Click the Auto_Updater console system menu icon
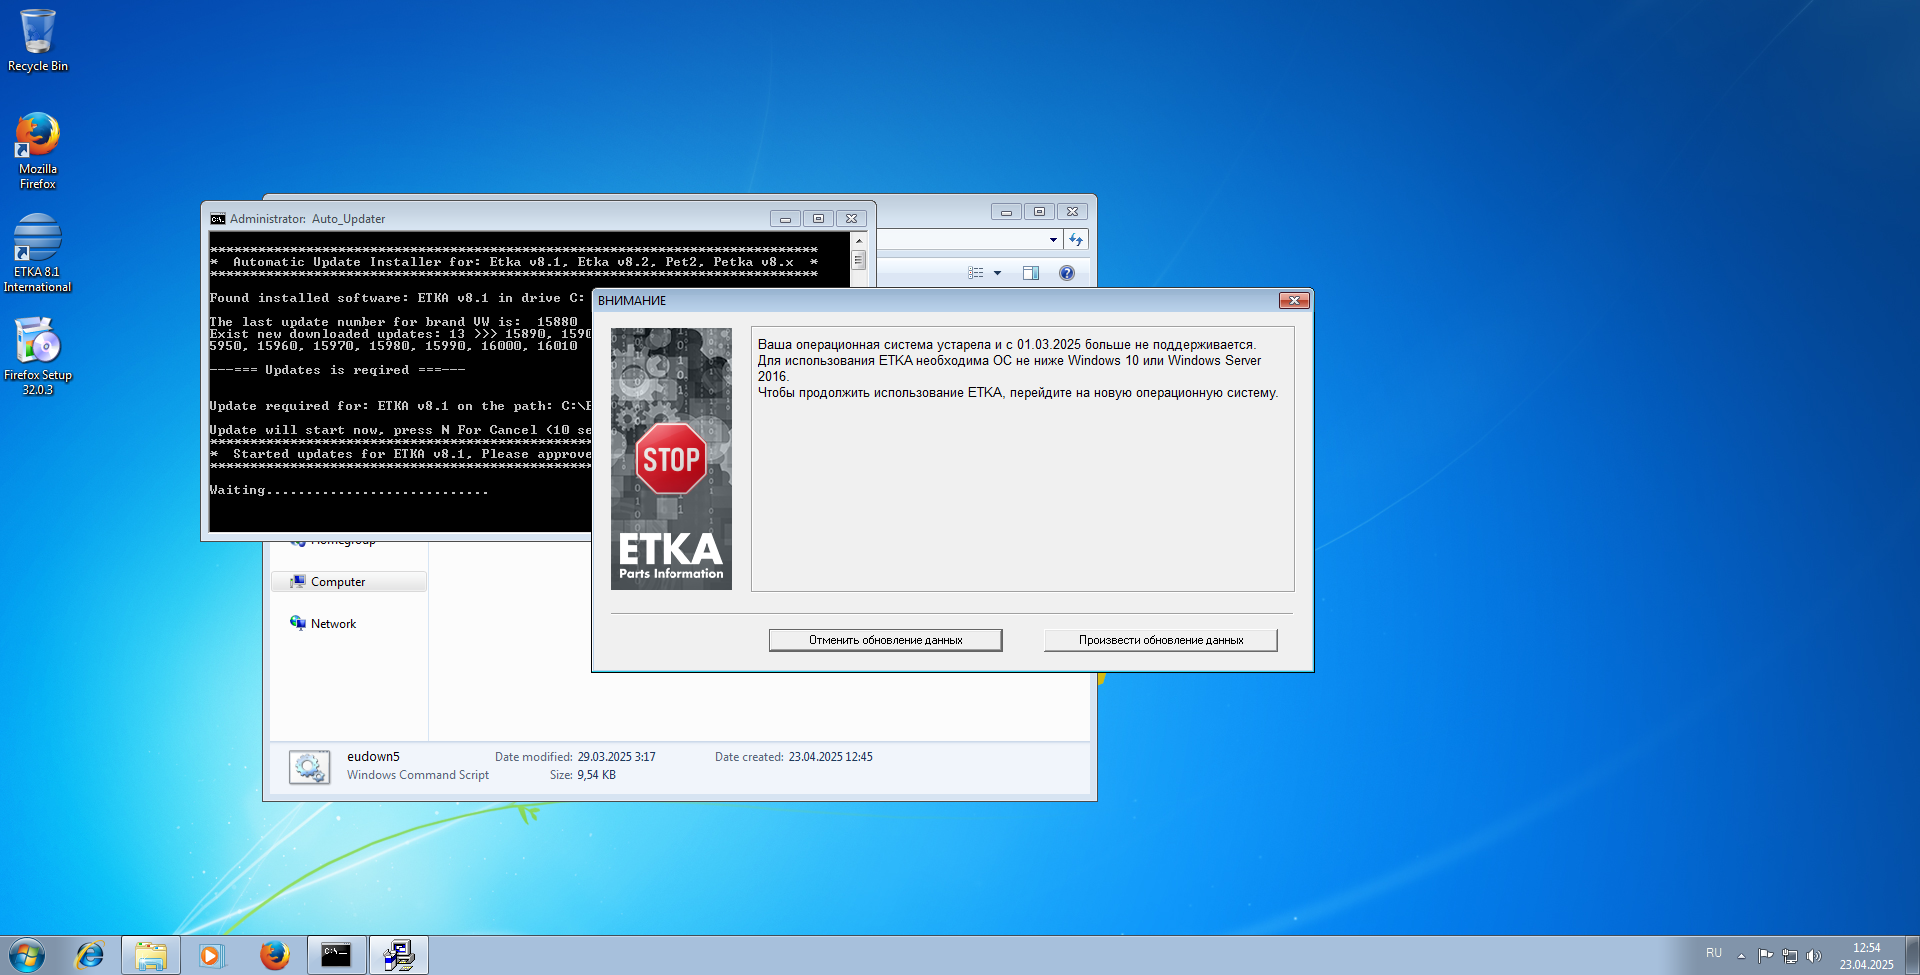The width and height of the screenshot is (1920, 975). [217, 219]
